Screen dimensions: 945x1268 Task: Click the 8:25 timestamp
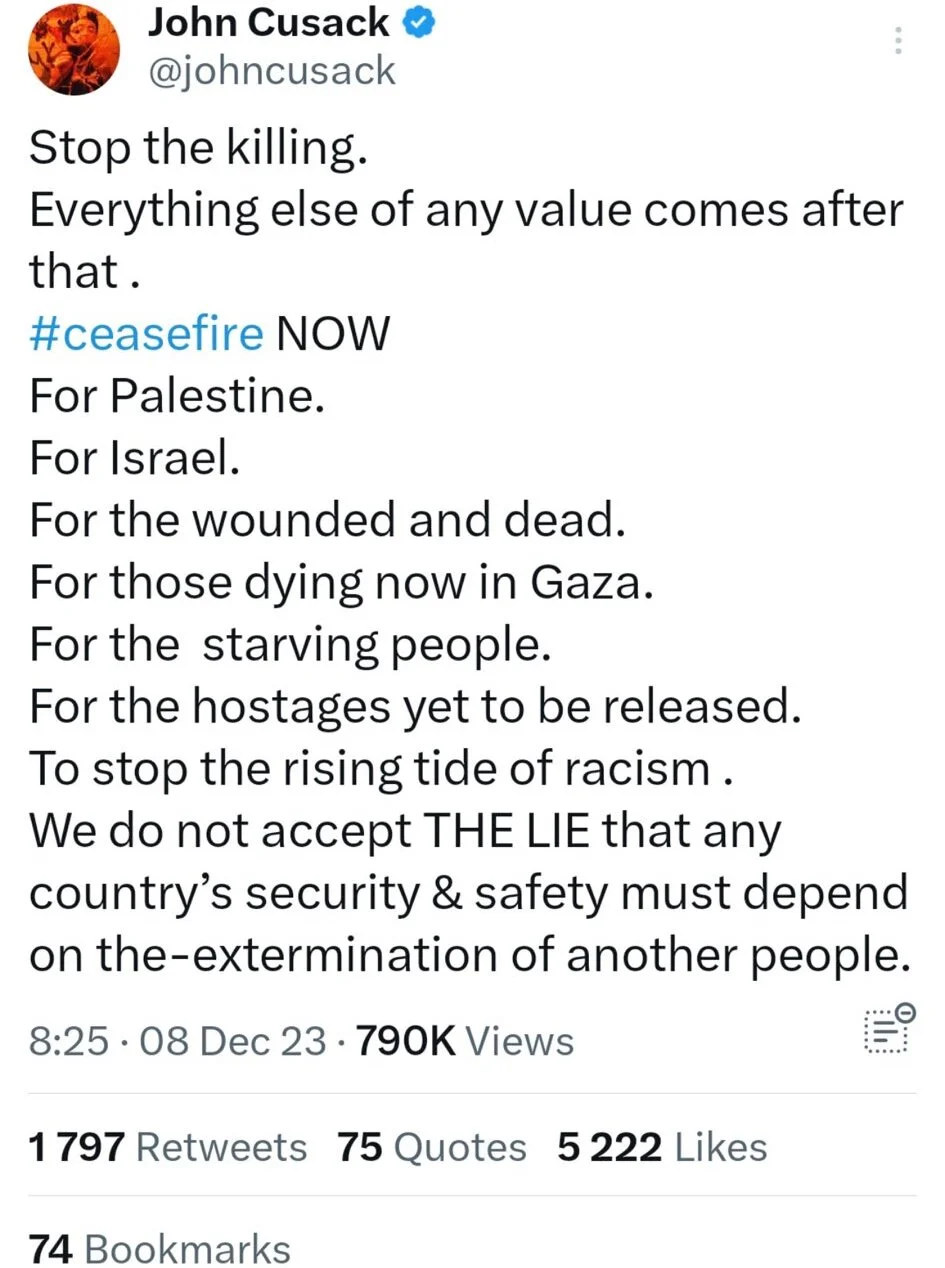(x=68, y=1041)
